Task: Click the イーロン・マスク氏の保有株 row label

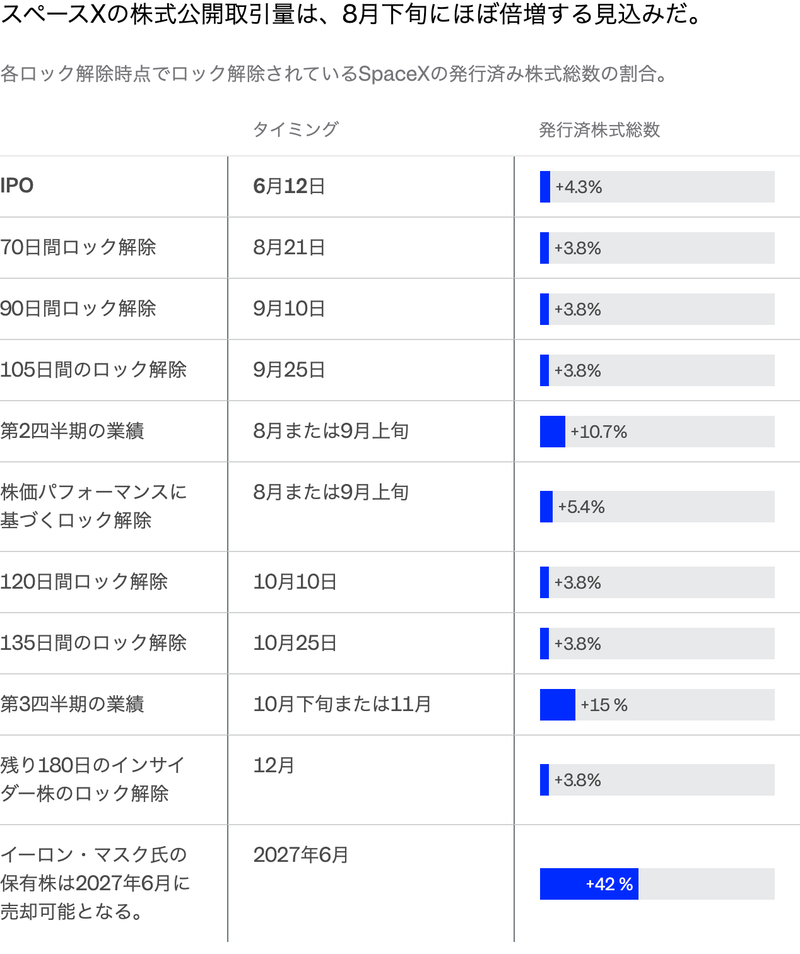Action: tap(95, 883)
